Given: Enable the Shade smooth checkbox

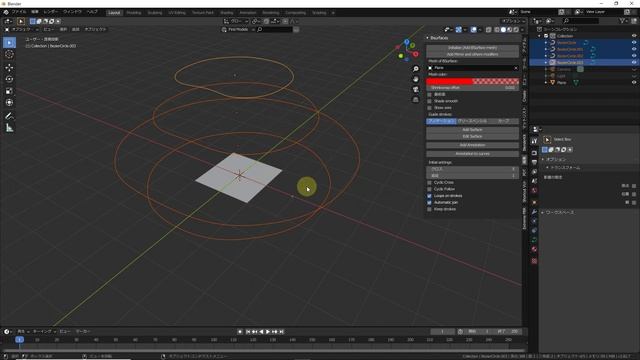Looking at the screenshot, I should point(429,101).
